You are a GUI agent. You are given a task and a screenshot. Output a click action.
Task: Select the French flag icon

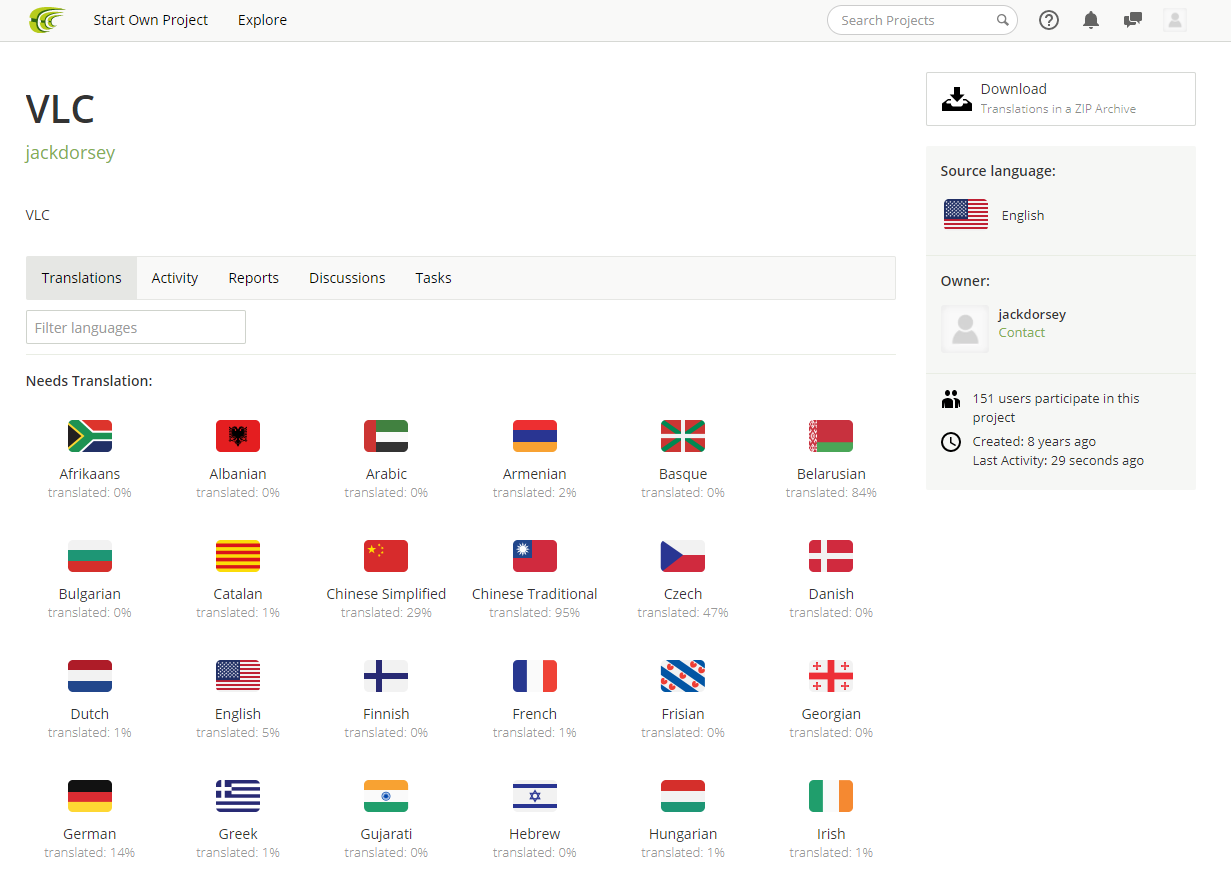(535, 676)
